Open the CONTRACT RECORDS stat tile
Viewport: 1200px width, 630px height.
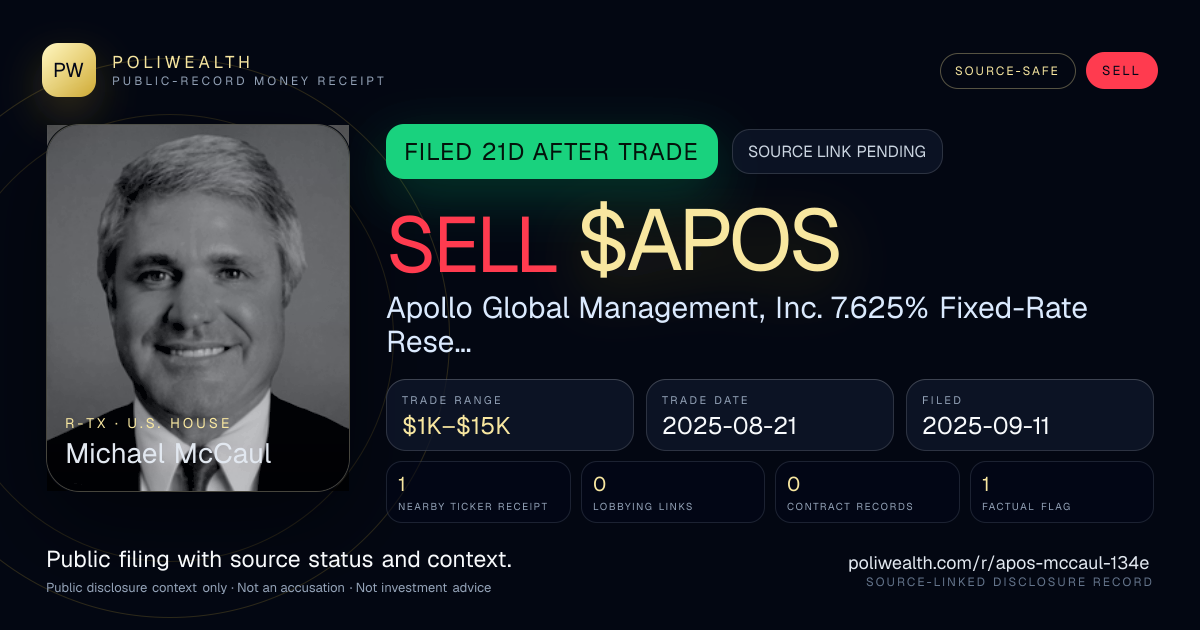867,492
